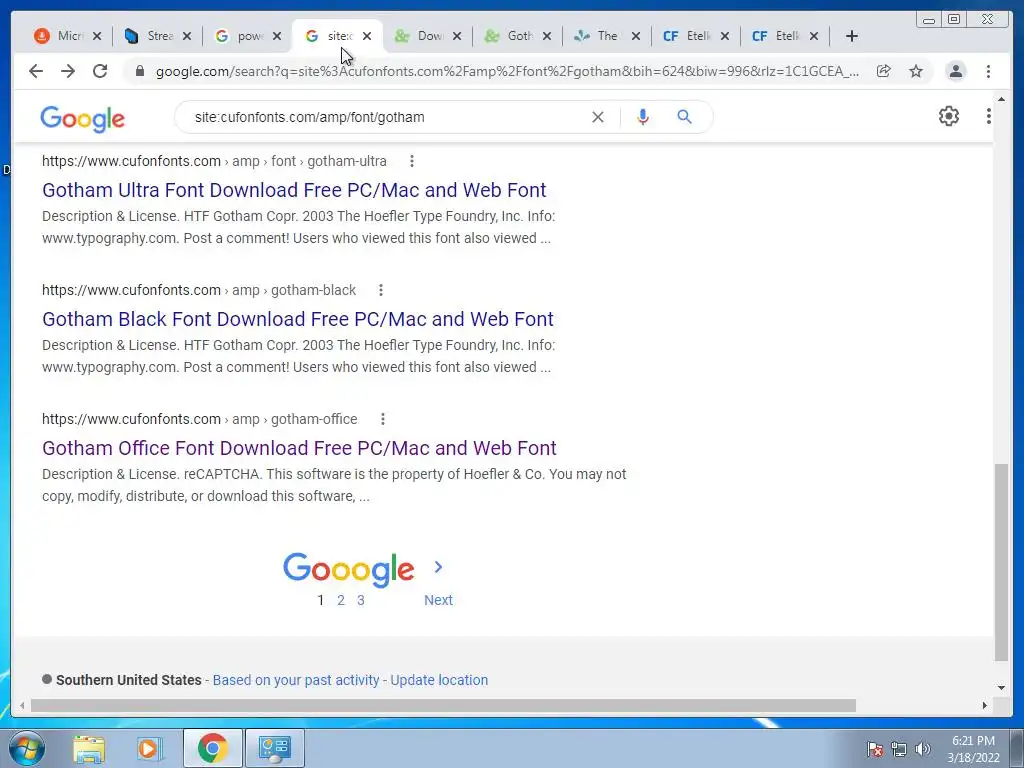The height and width of the screenshot is (768, 1024).
Task: Open Chrome's three-dot menu
Action: [988, 71]
